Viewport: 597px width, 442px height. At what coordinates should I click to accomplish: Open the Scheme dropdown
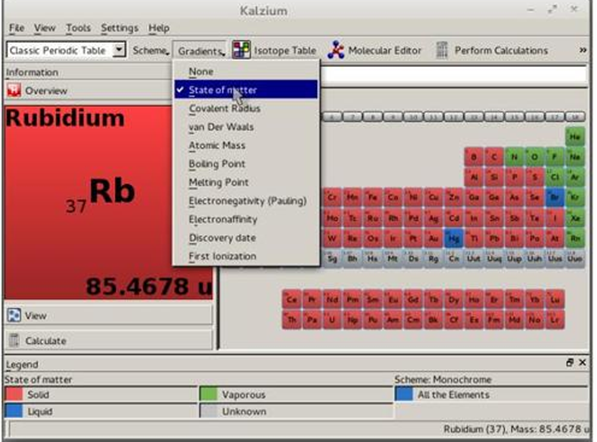coord(150,50)
